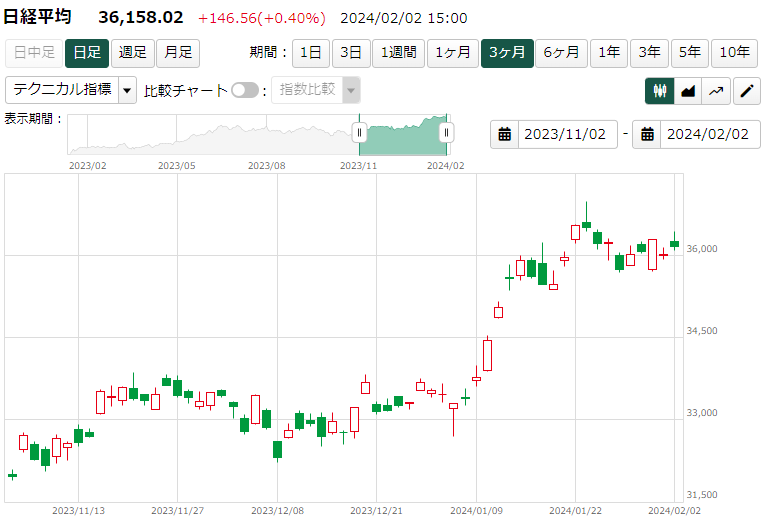
Task: Select the candlestick chart type icon
Action: click(659, 91)
